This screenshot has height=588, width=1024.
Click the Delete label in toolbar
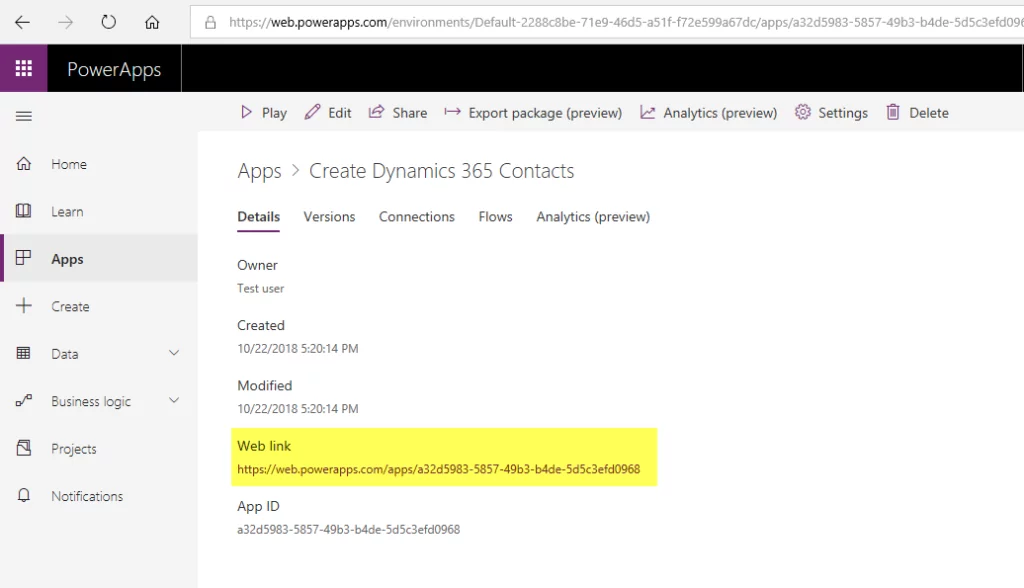(x=929, y=113)
